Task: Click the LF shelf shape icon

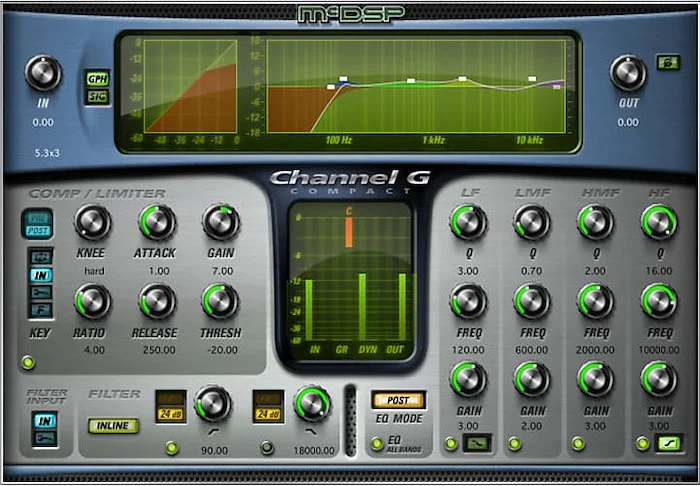Action: (x=477, y=444)
